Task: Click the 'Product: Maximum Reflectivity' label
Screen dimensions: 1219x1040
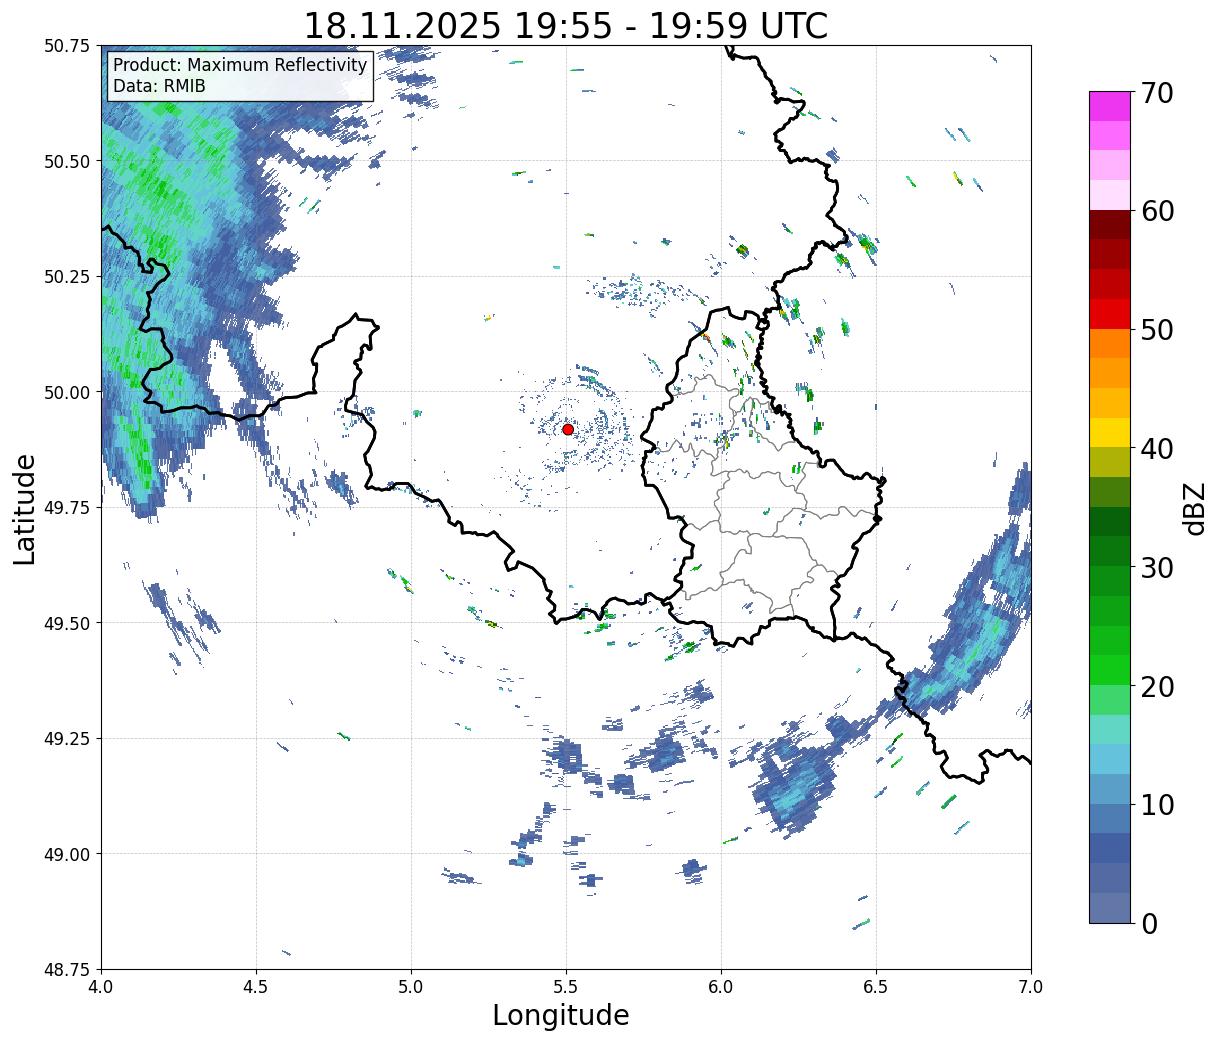Action: click(240, 65)
